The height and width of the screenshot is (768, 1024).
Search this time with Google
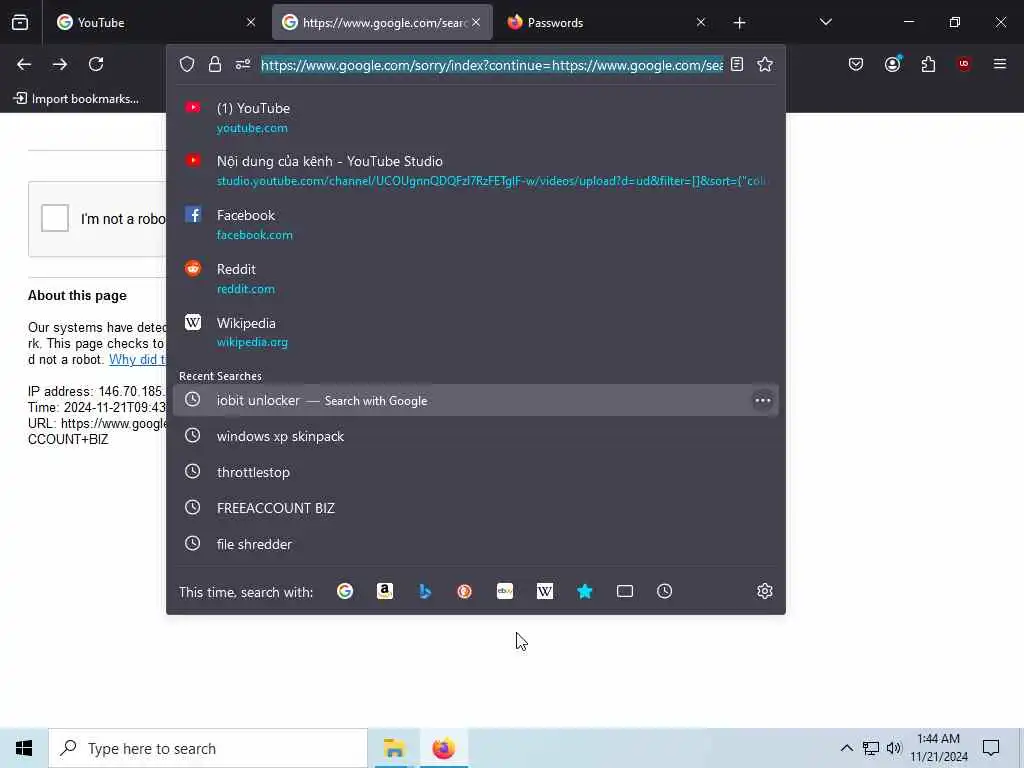click(345, 591)
